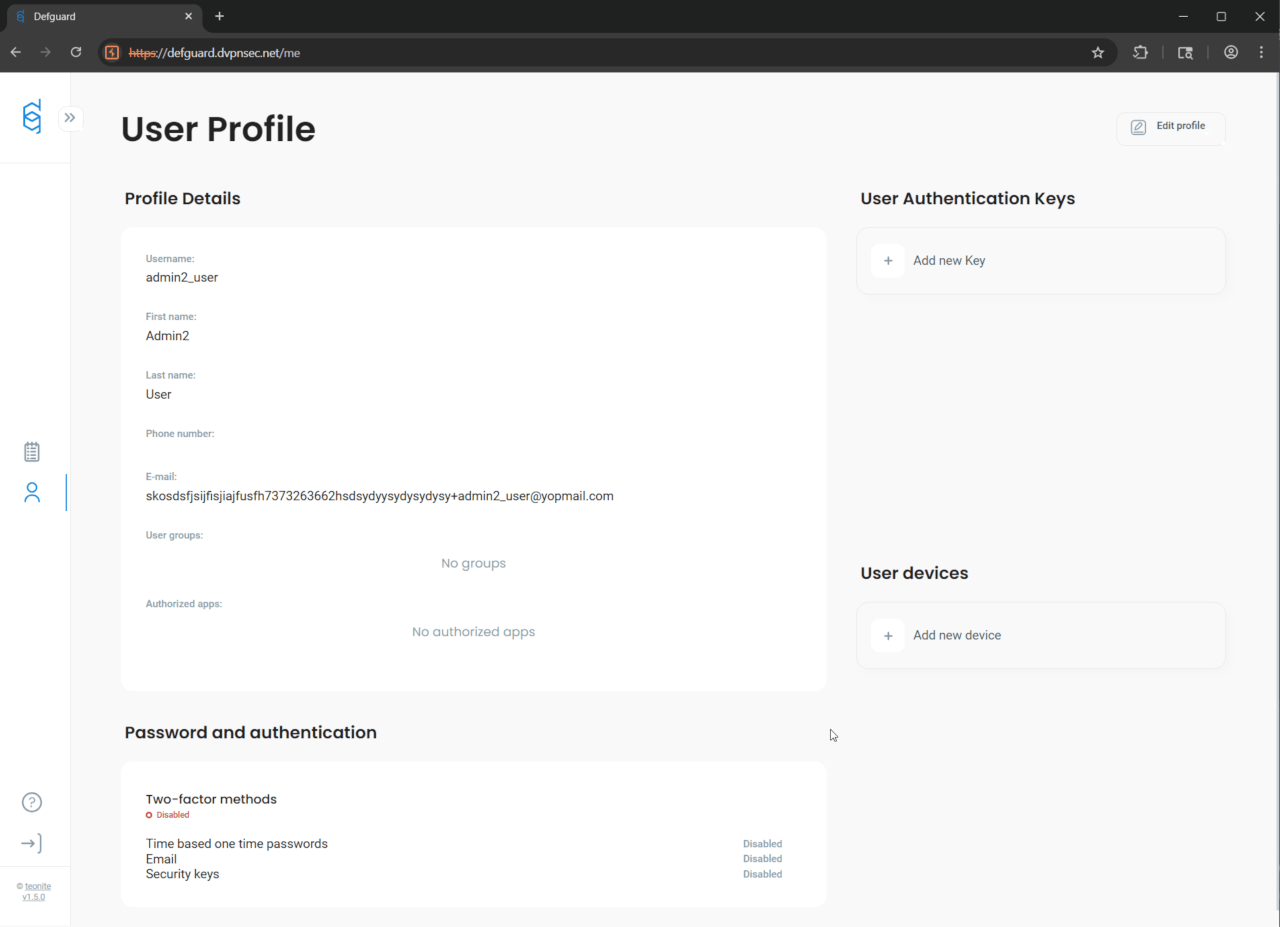This screenshot has height=927, width=1280.
Task: Open the v1.5.0 version link
Action: point(34,897)
